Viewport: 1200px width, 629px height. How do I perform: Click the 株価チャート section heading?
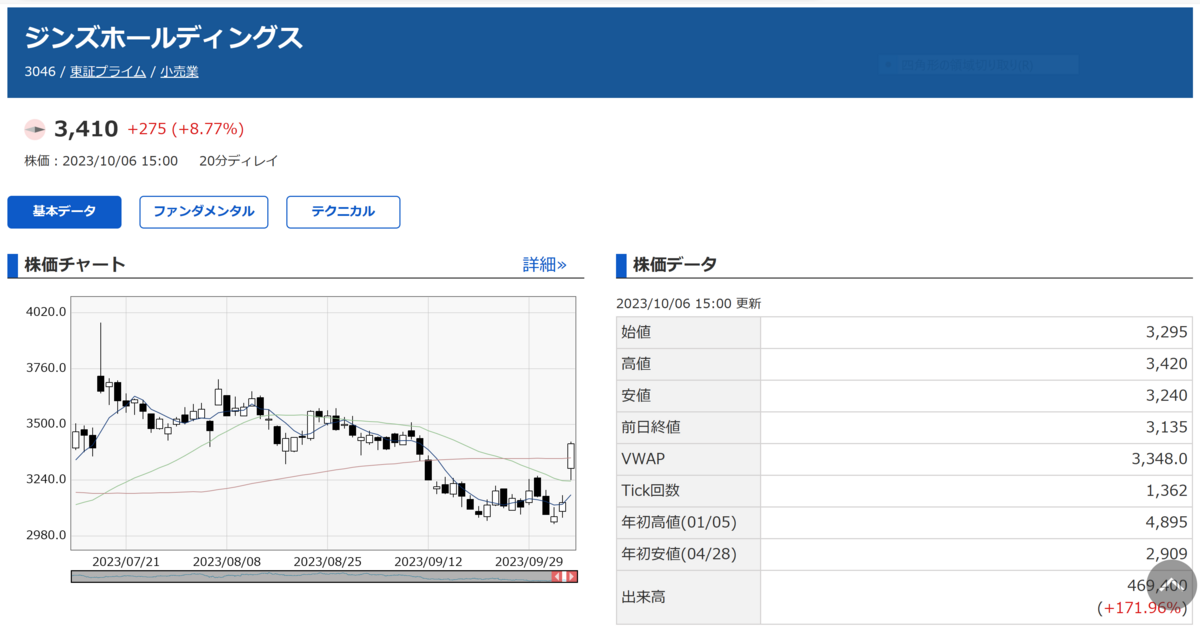(75, 265)
